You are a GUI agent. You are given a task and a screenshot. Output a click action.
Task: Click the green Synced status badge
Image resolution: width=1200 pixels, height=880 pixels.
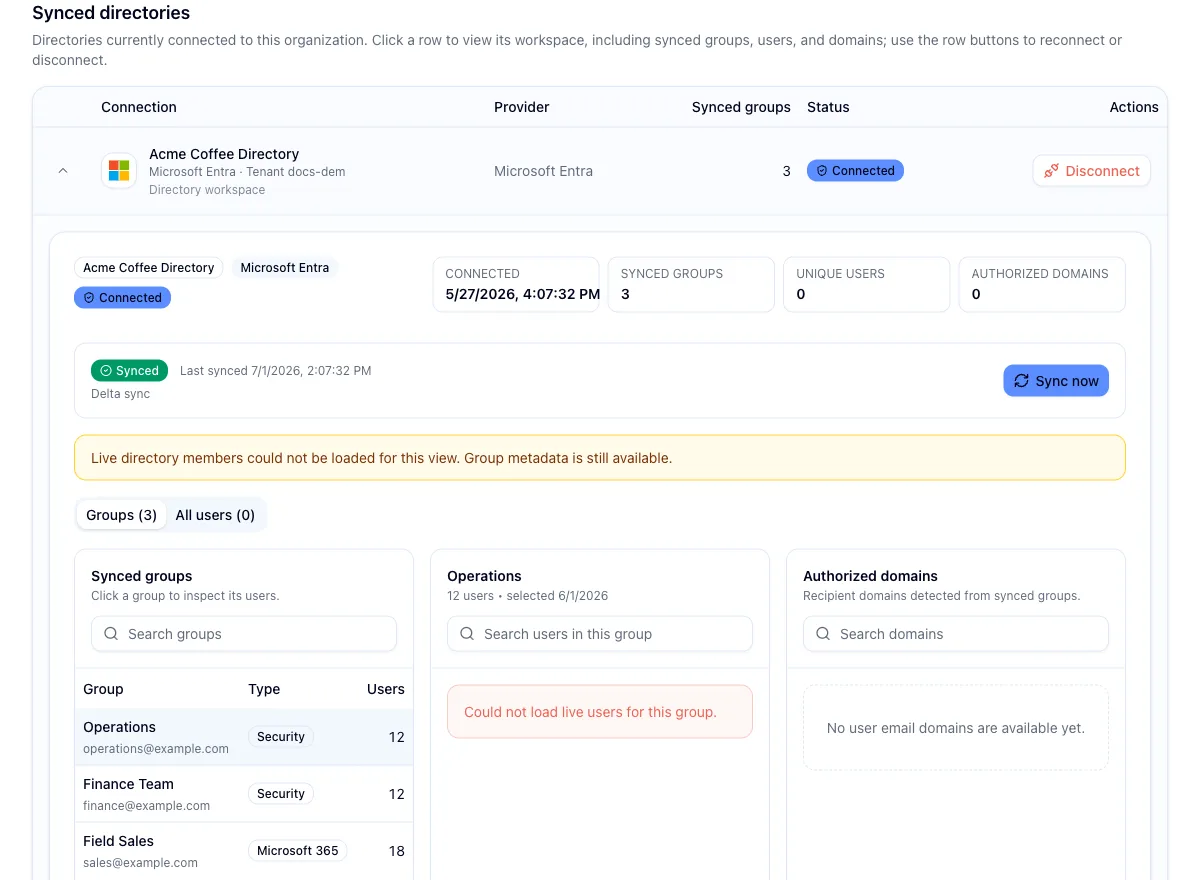129,371
